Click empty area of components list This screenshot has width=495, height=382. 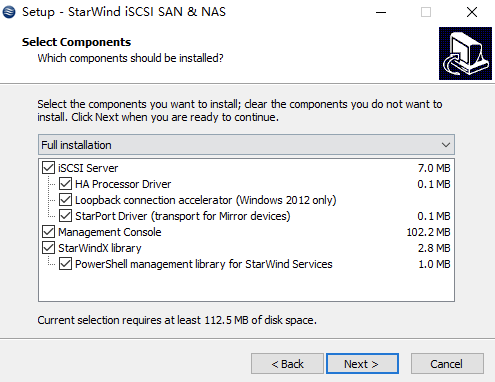[246, 286]
